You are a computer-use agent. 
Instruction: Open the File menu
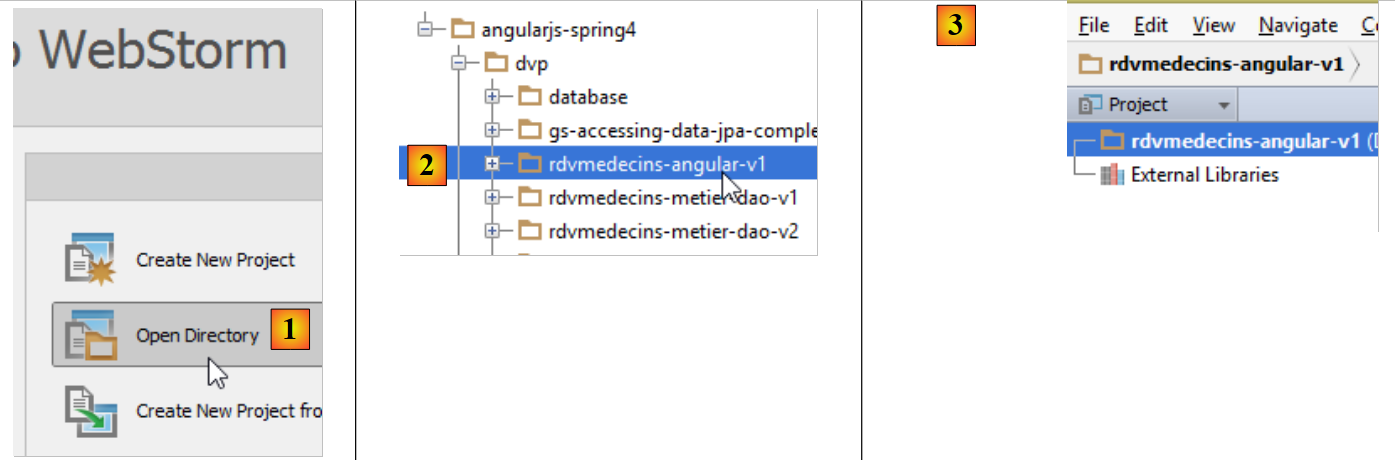[x=1094, y=25]
